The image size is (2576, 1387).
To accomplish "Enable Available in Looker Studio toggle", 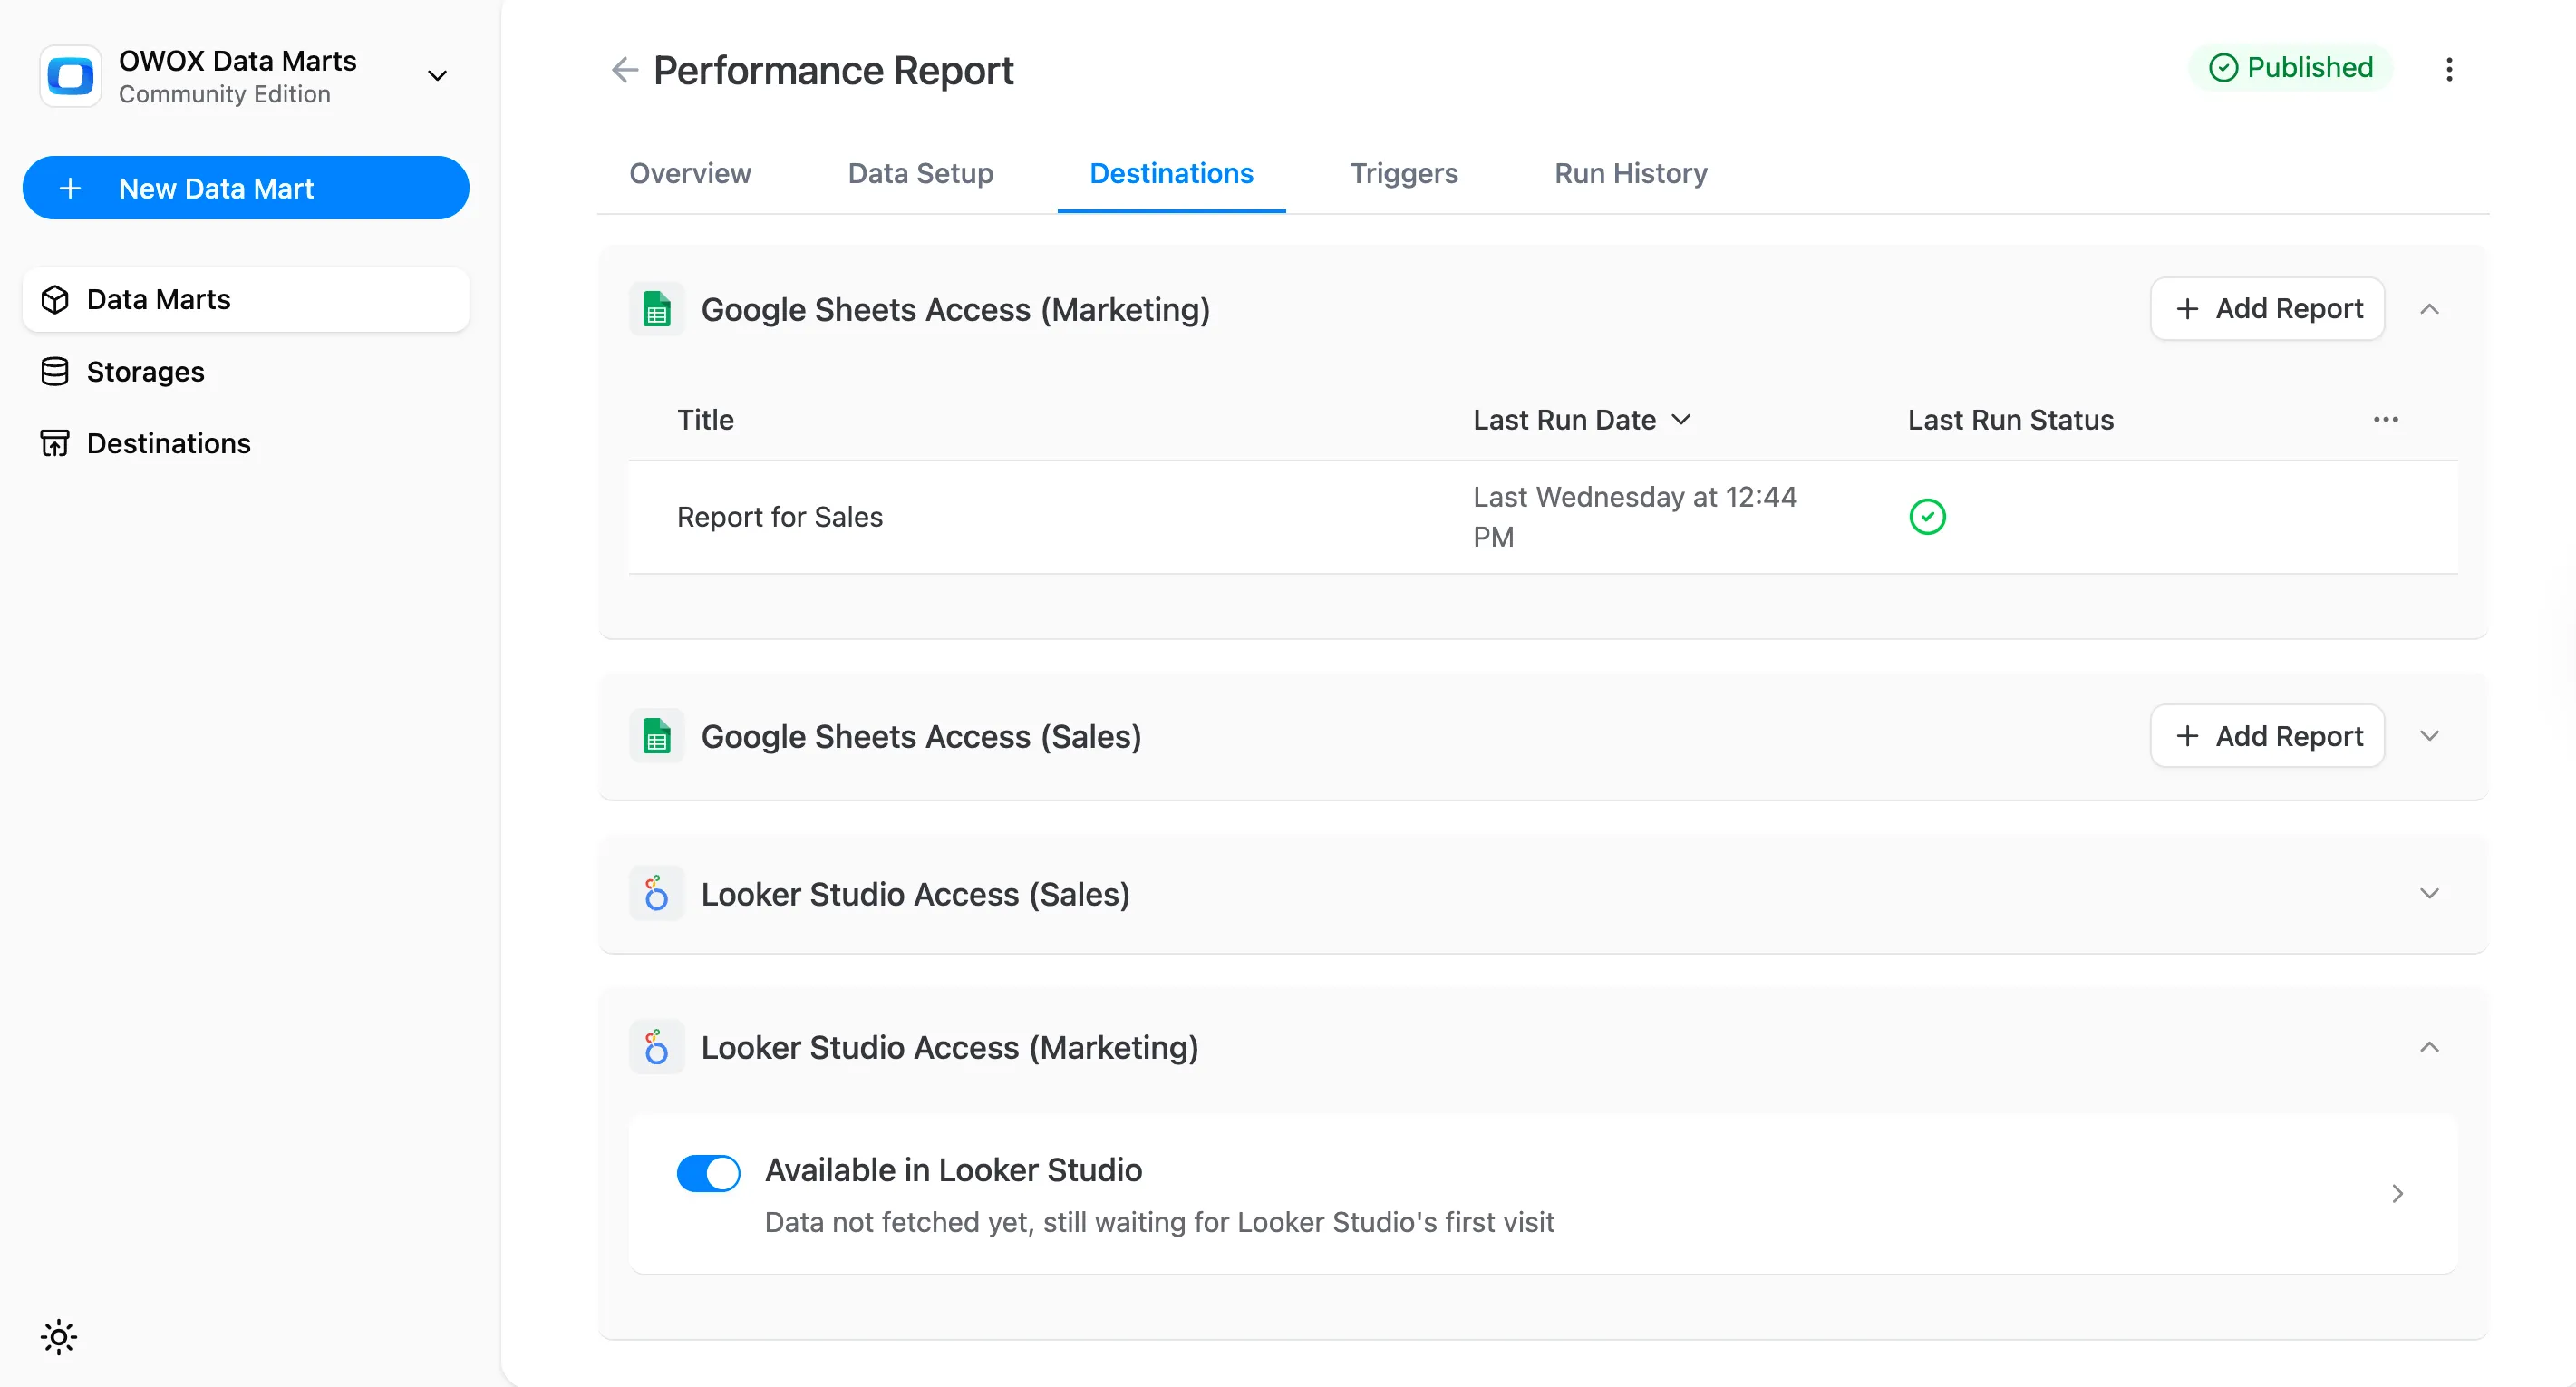I will [x=708, y=1172].
